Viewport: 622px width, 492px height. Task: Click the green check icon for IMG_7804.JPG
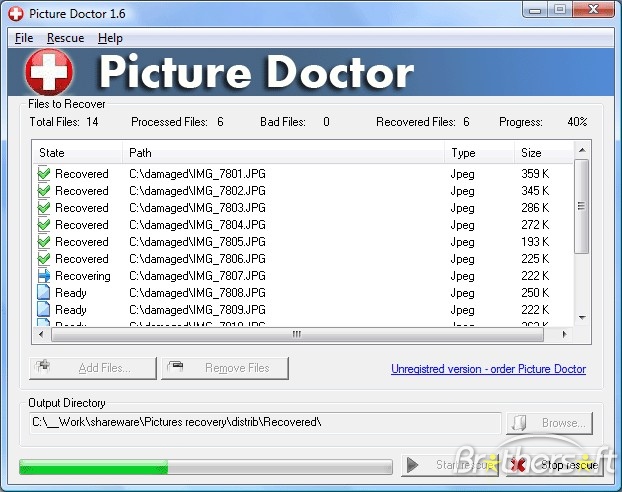click(x=44, y=225)
